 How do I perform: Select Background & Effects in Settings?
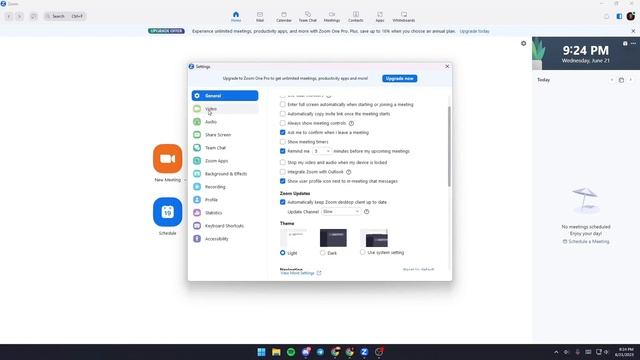[225, 174]
